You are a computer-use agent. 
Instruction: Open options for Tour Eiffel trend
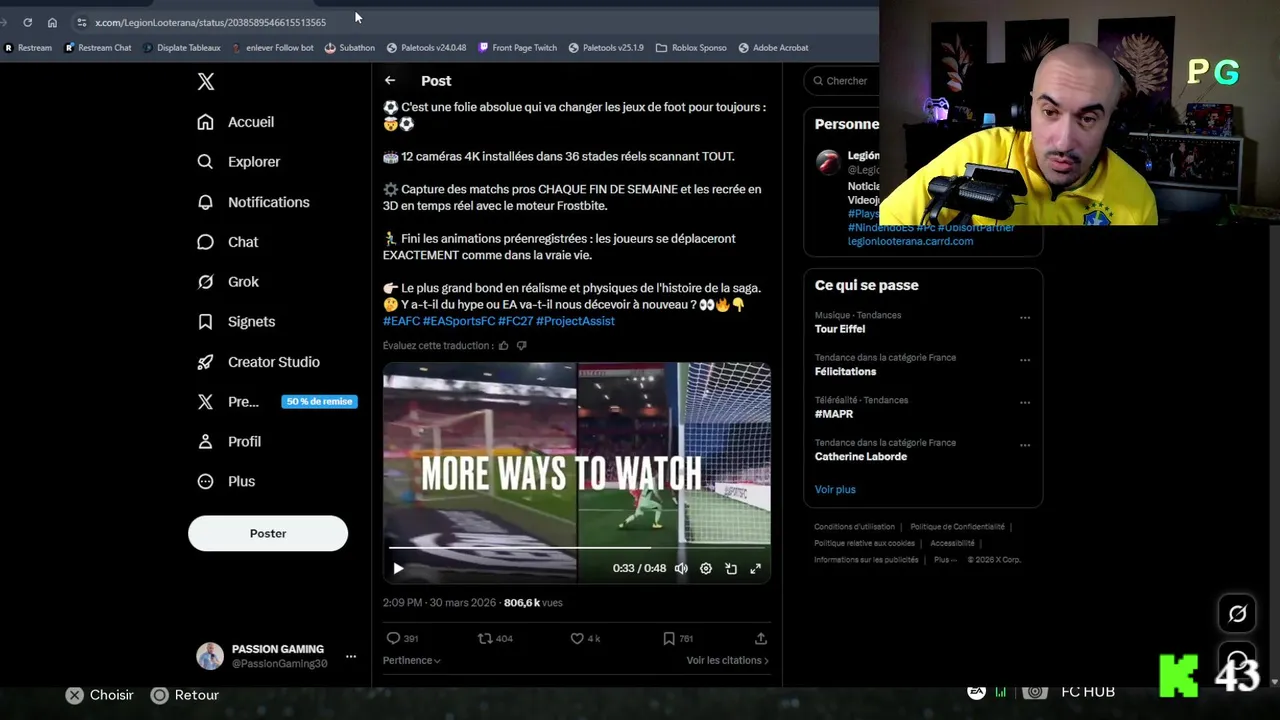[x=1025, y=318]
